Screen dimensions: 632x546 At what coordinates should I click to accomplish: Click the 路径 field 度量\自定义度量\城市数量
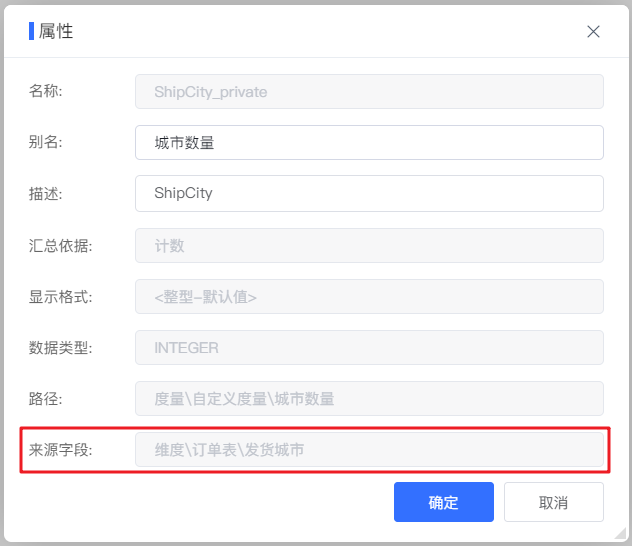(369, 399)
